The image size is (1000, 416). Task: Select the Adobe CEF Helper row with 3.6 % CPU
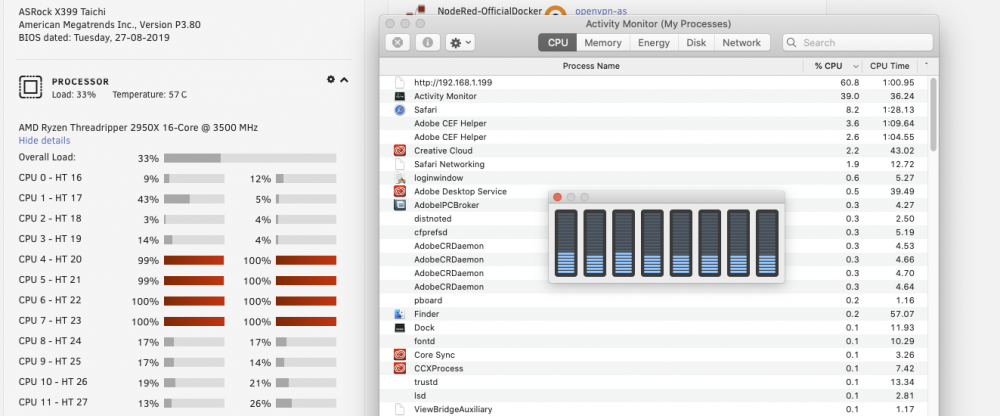click(x=654, y=123)
